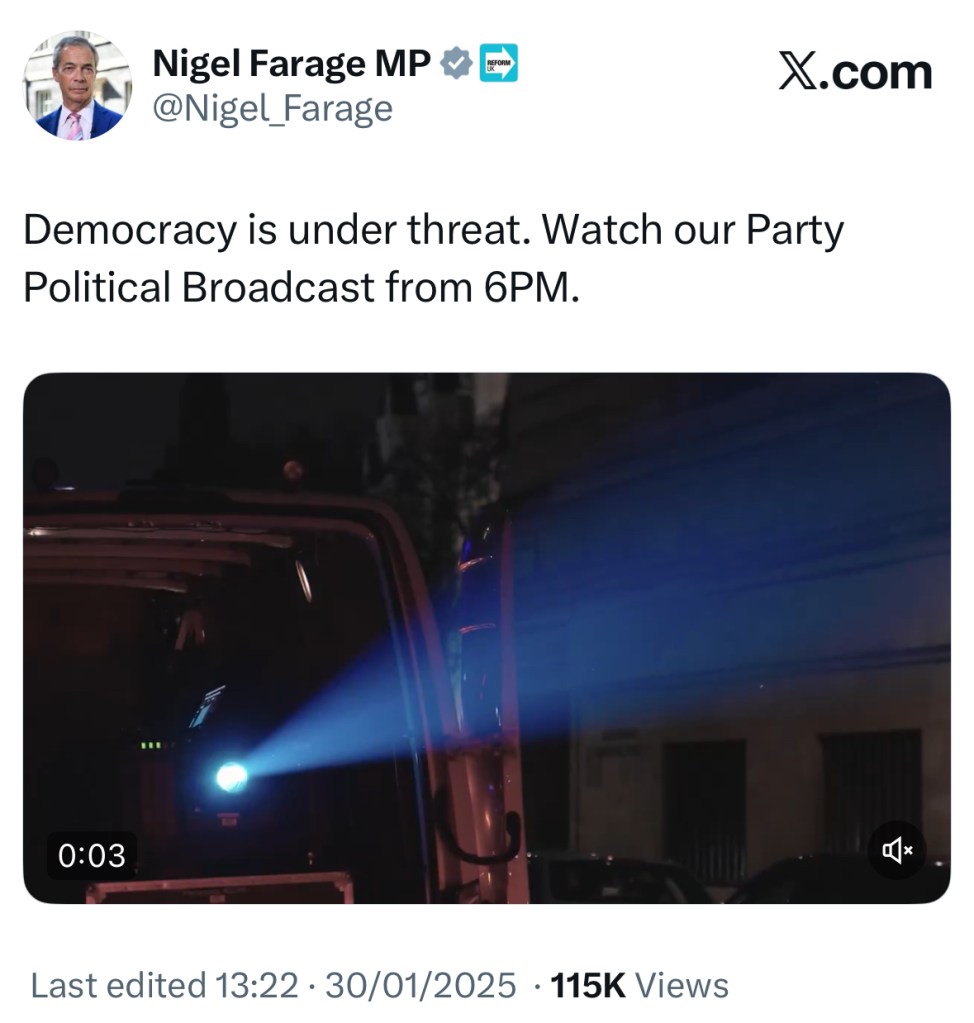Unmute the video with the speaker icon
The width and height of the screenshot is (974, 1023).
897,850
